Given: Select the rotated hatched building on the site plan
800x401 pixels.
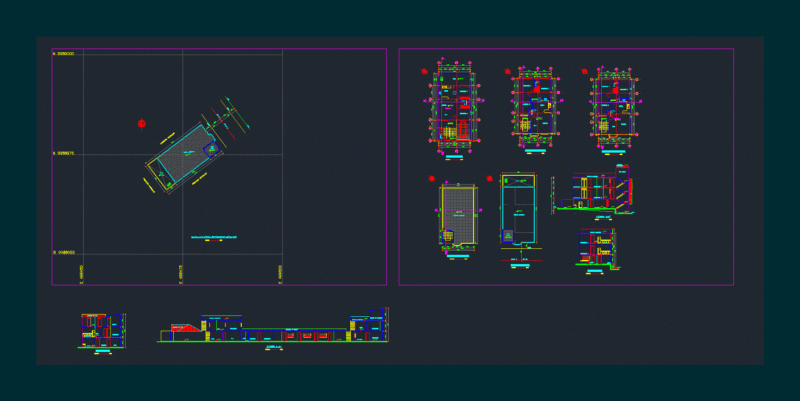Looking at the screenshot, I should [185, 157].
